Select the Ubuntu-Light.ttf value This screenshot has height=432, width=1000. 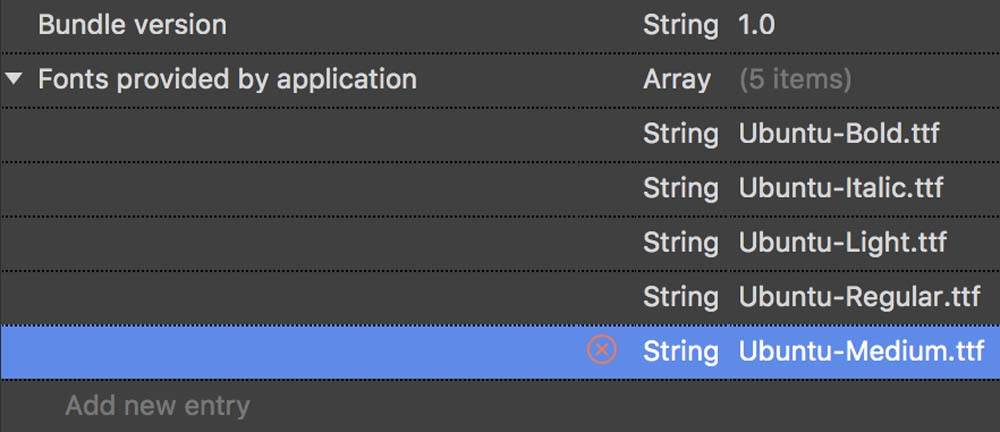tap(842, 242)
